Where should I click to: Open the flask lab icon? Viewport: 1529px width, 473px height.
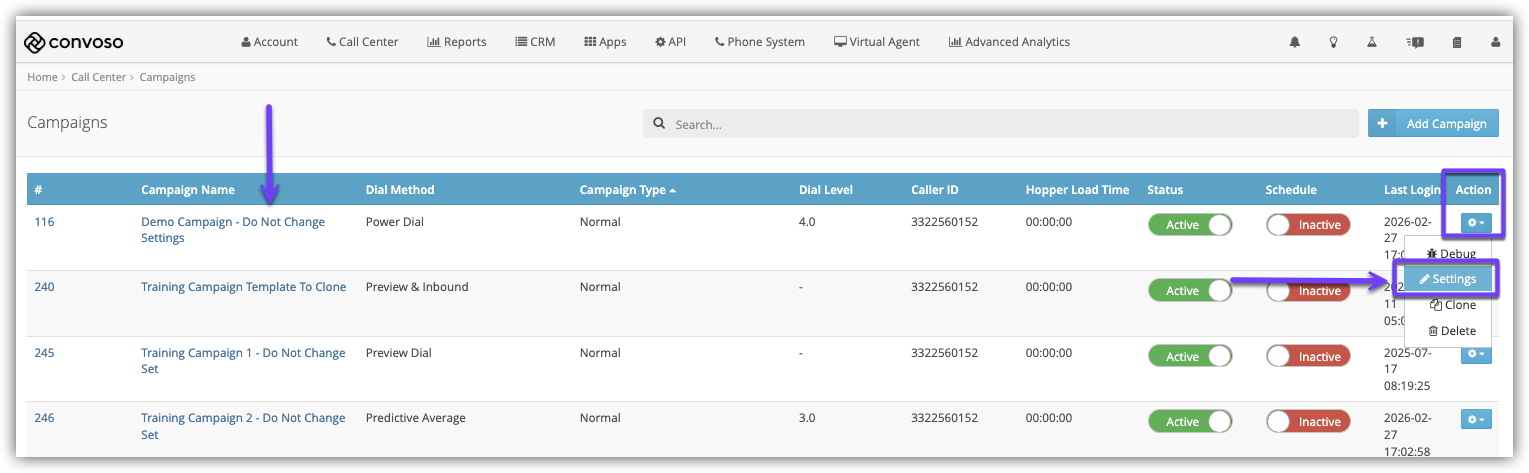click(1373, 43)
